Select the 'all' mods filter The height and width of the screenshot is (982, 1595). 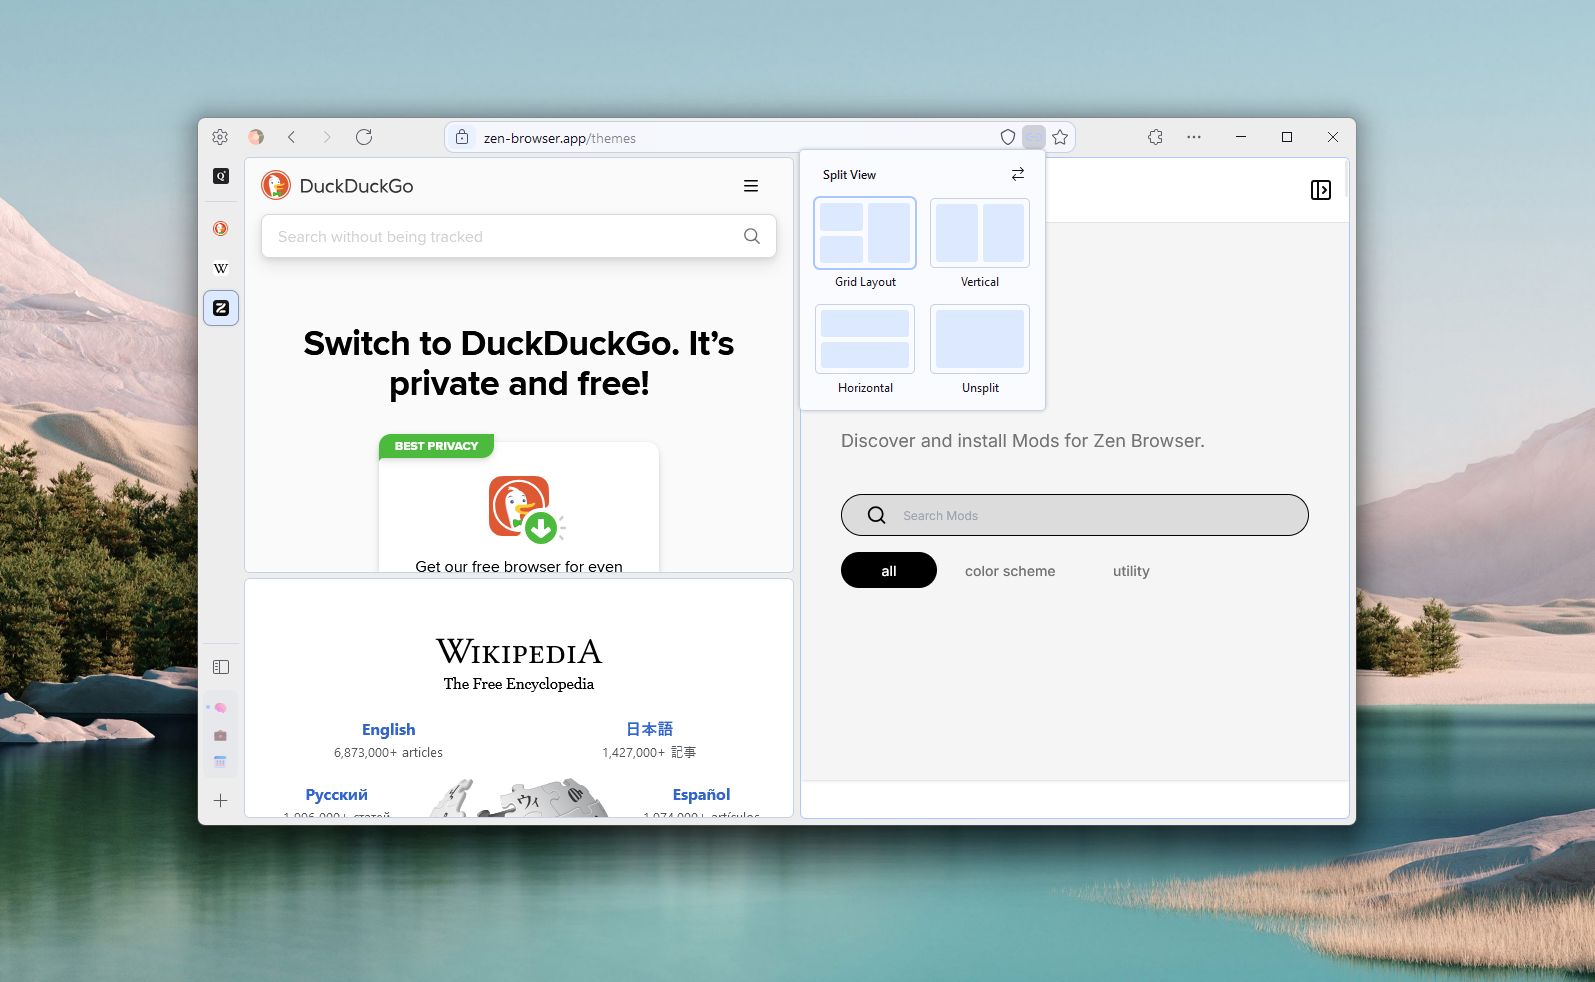(889, 570)
